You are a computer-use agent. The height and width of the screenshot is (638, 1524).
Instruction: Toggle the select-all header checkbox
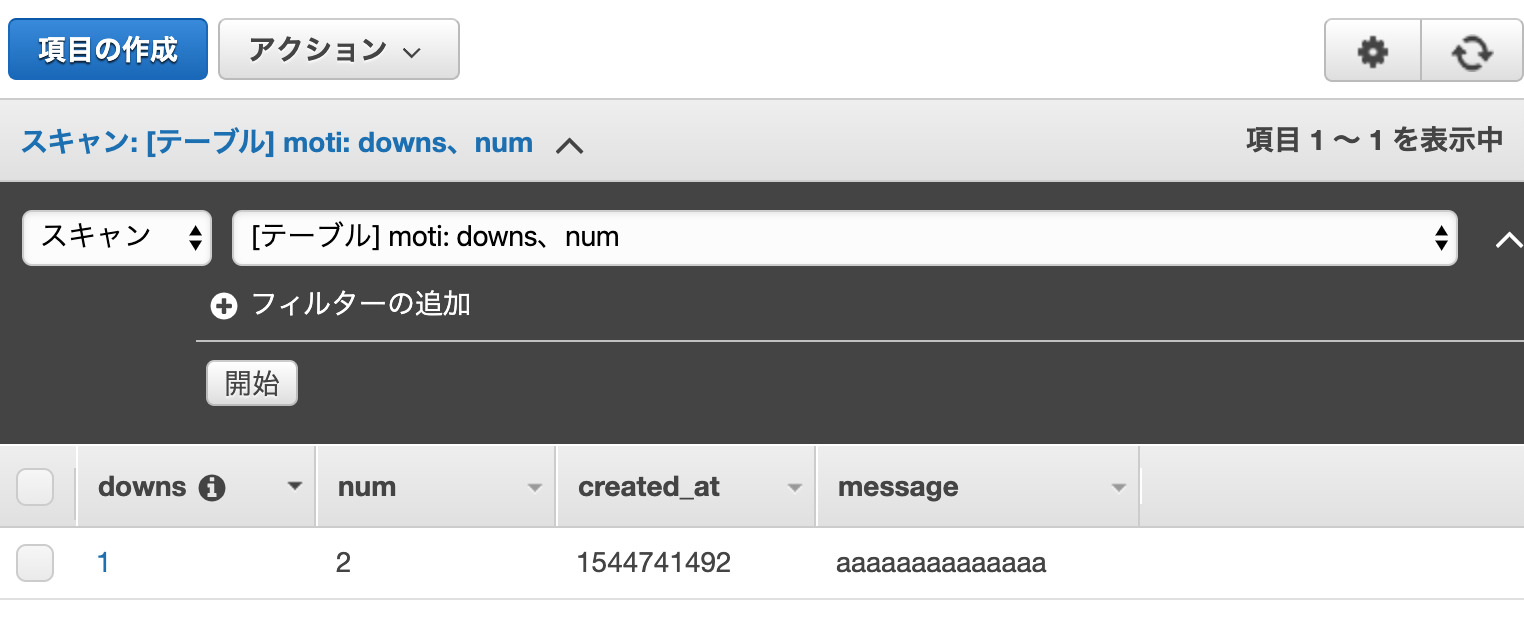click(x=35, y=487)
